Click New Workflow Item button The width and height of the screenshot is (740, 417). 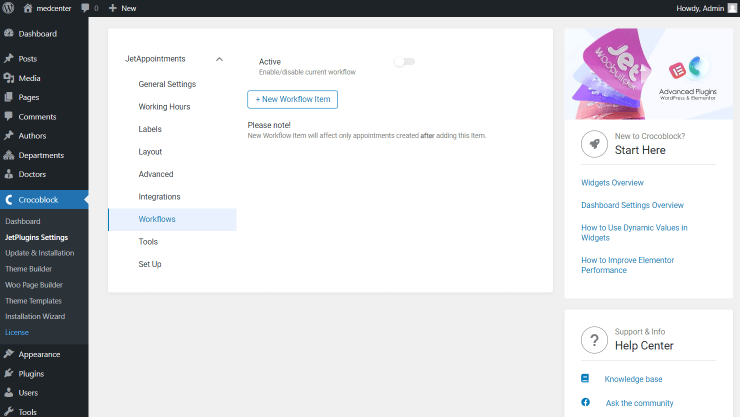(x=293, y=100)
